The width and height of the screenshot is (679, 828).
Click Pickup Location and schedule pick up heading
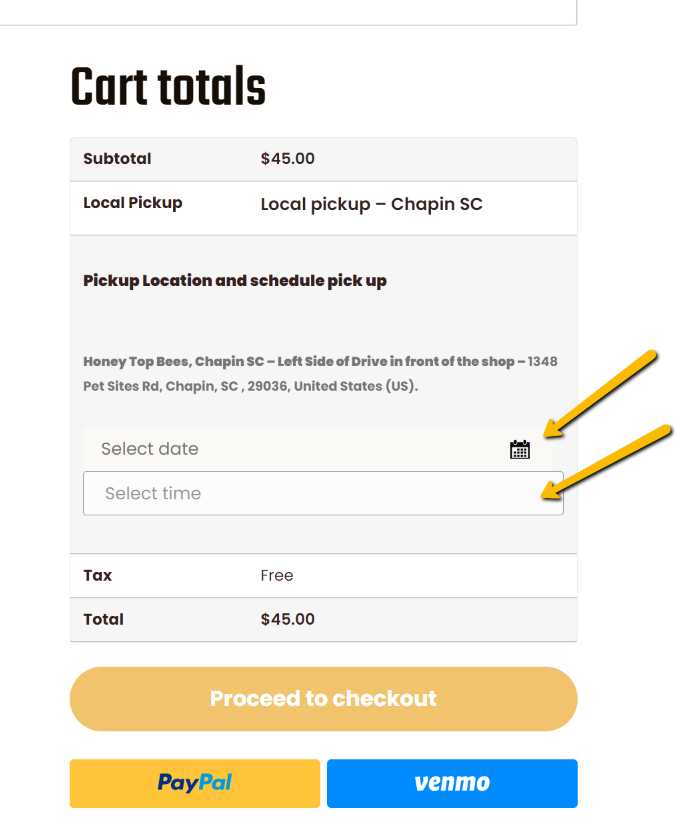pos(234,280)
